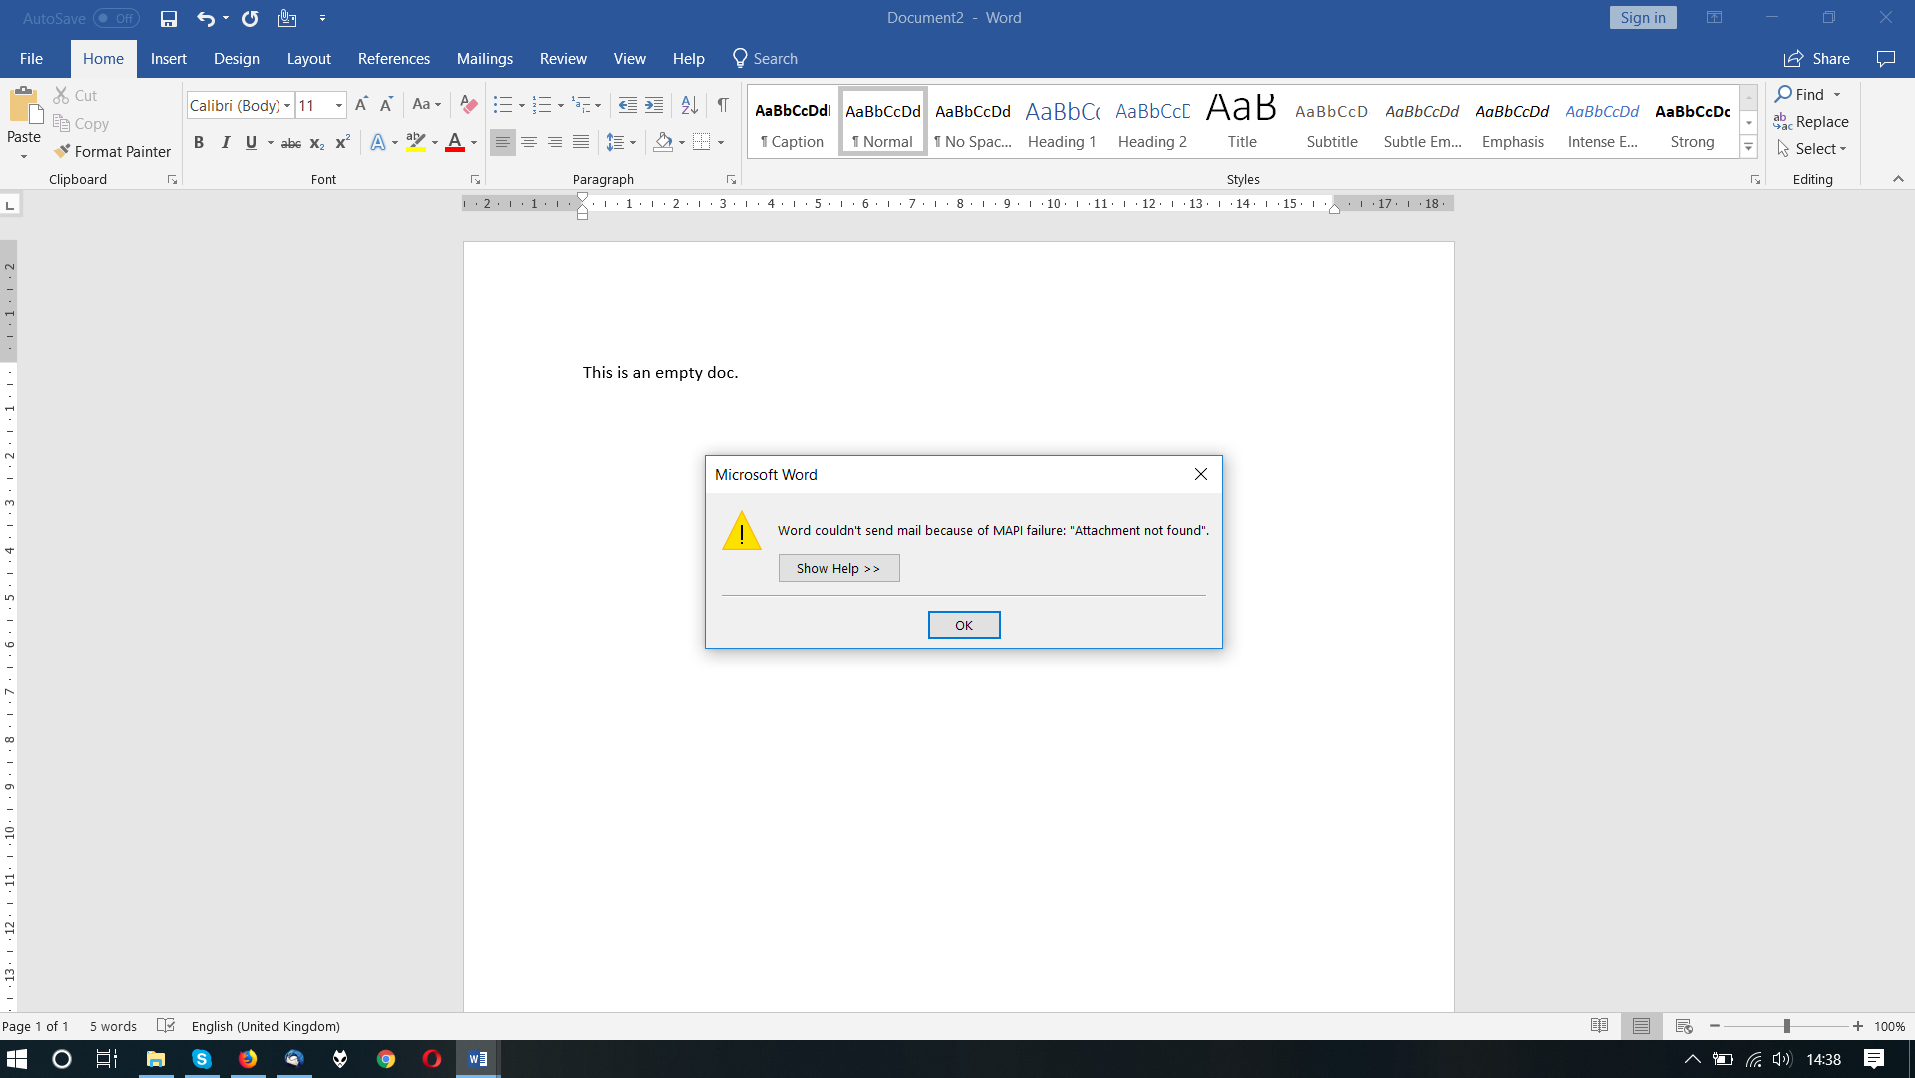Expand the Numbering dropdown arrow
1915x1078 pixels.
pos(561,105)
